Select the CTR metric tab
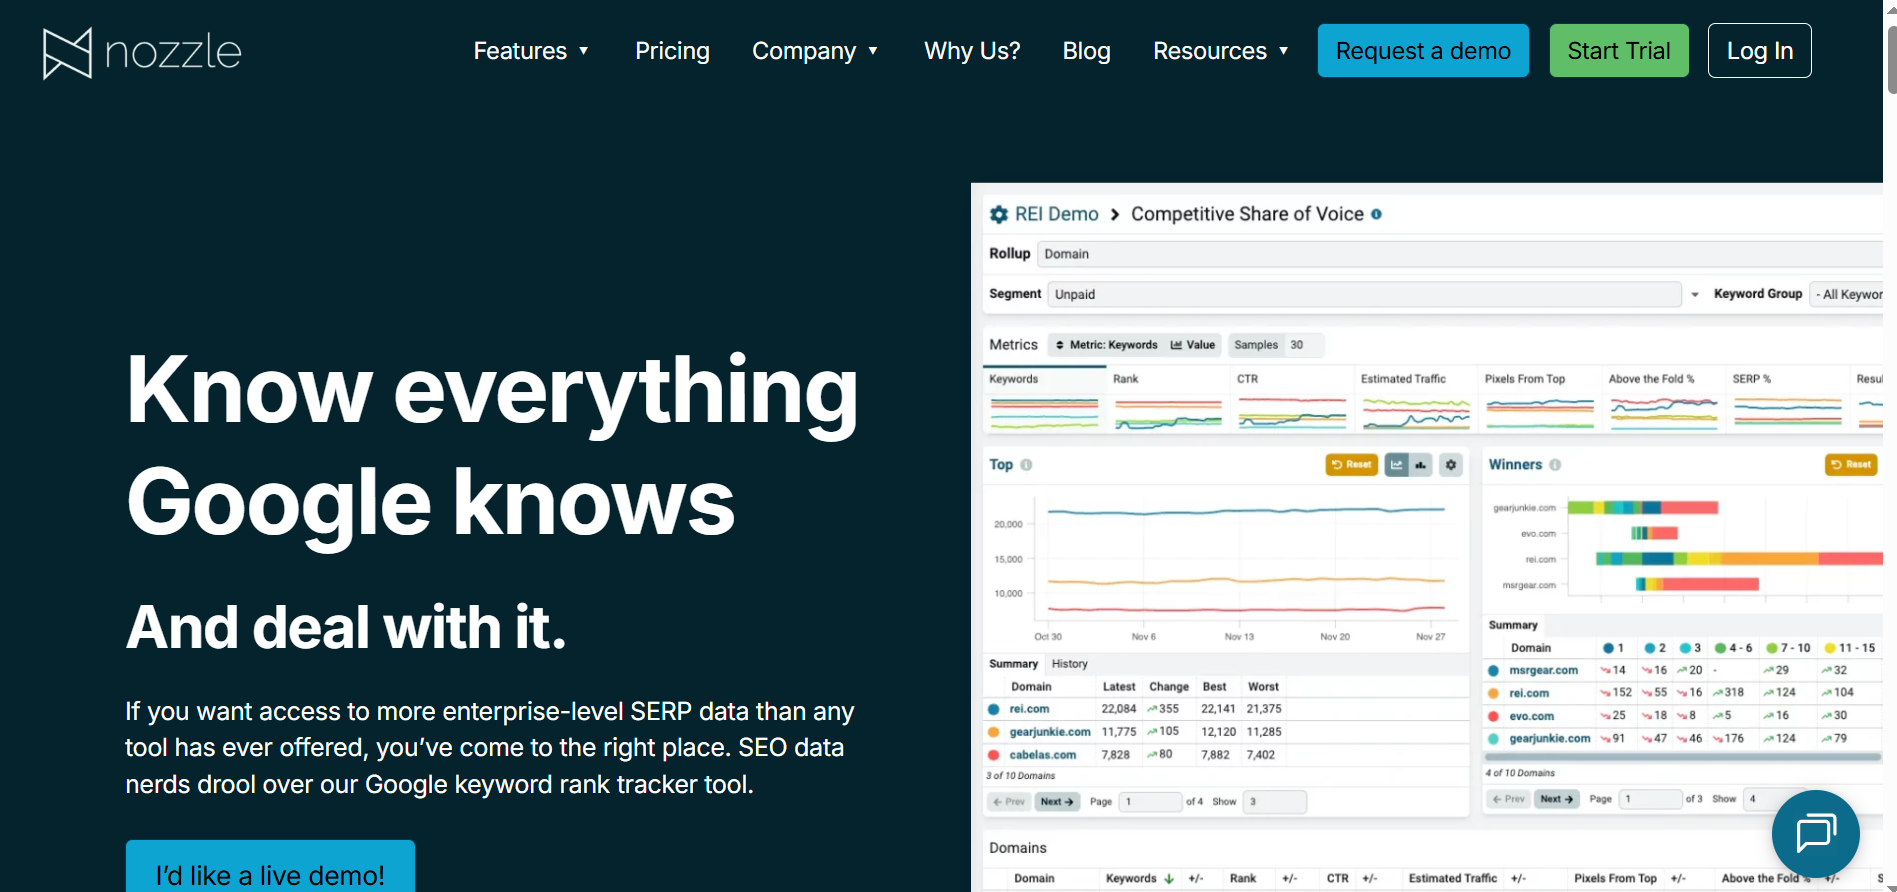Image resolution: width=1897 pixels, height=892 pixels. [1292, 399]
